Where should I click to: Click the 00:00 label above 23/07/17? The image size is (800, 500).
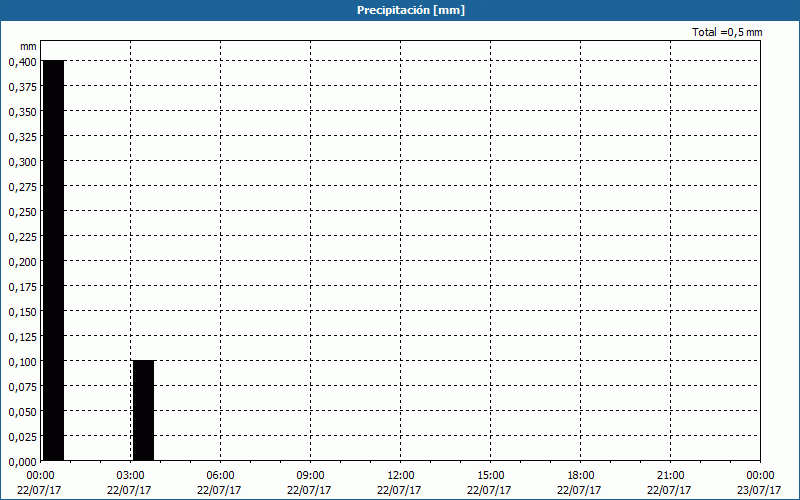coord(760,476)
